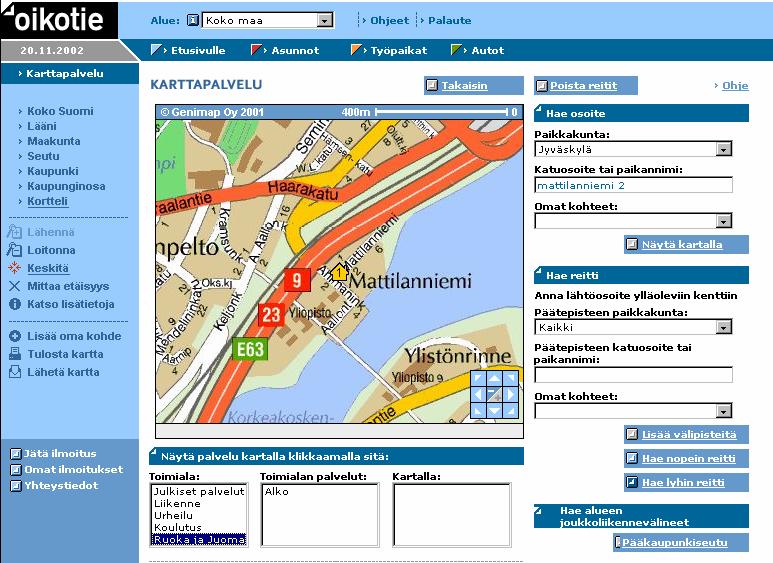Select the red Keskitä center tool
The image size is (773, 563).
click(x=15, y=268)
